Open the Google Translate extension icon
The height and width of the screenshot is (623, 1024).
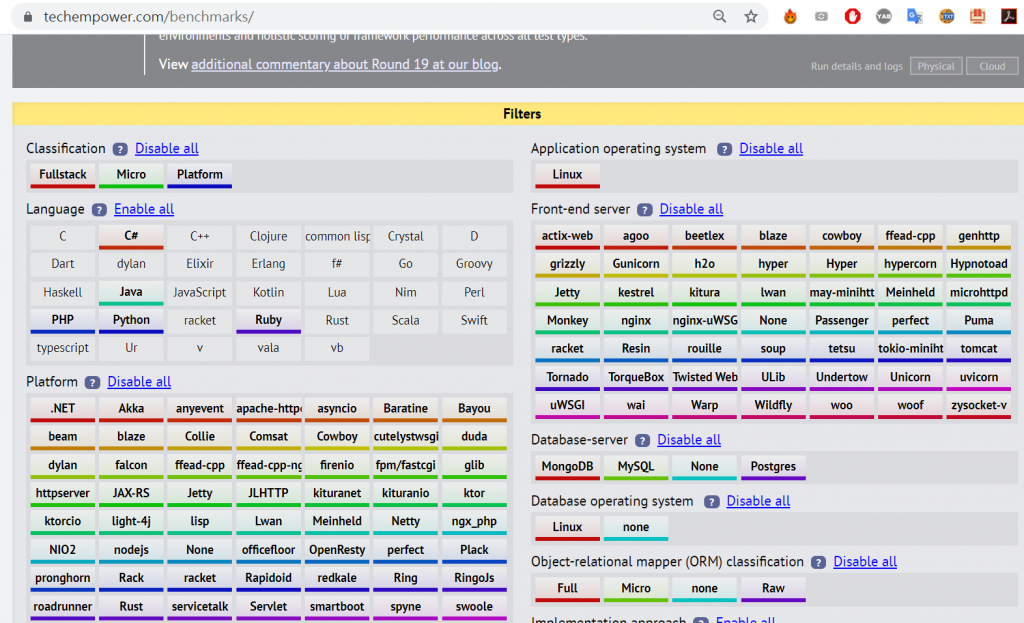[915, 16]
